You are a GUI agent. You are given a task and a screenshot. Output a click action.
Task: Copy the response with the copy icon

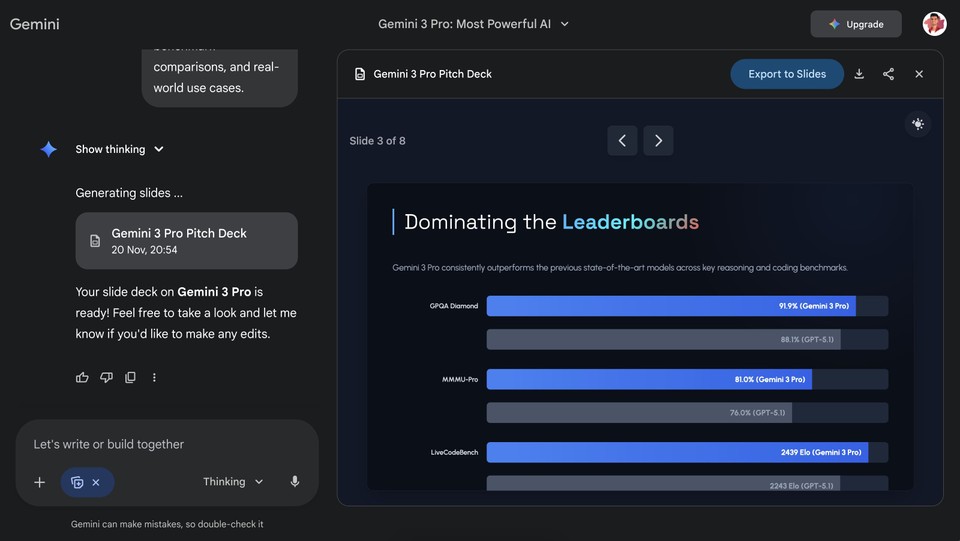click(x=130, y=378)
